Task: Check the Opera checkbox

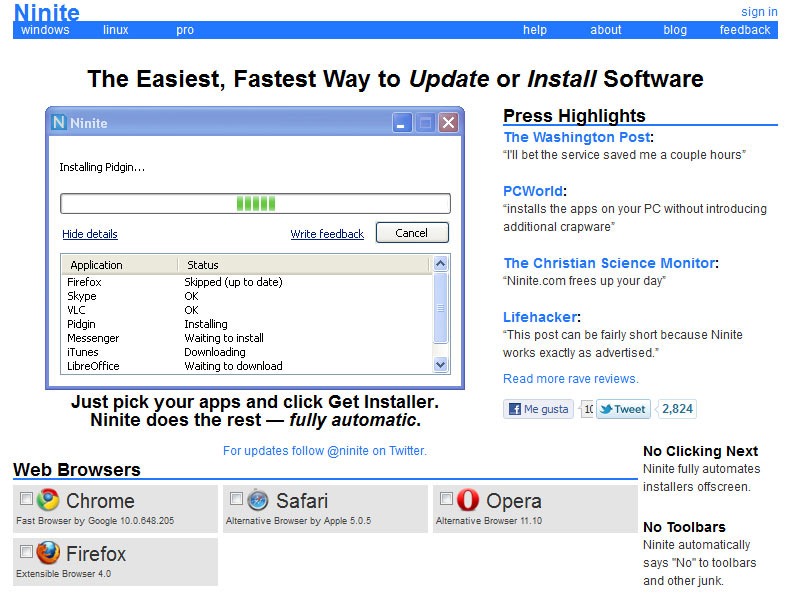Action: click(x=446, y=498)
